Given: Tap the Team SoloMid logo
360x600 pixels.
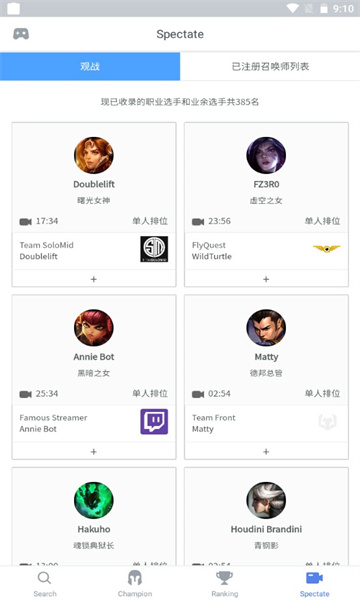Looking at the screenshot, I should pyautogui.click(x=154, y=249).
